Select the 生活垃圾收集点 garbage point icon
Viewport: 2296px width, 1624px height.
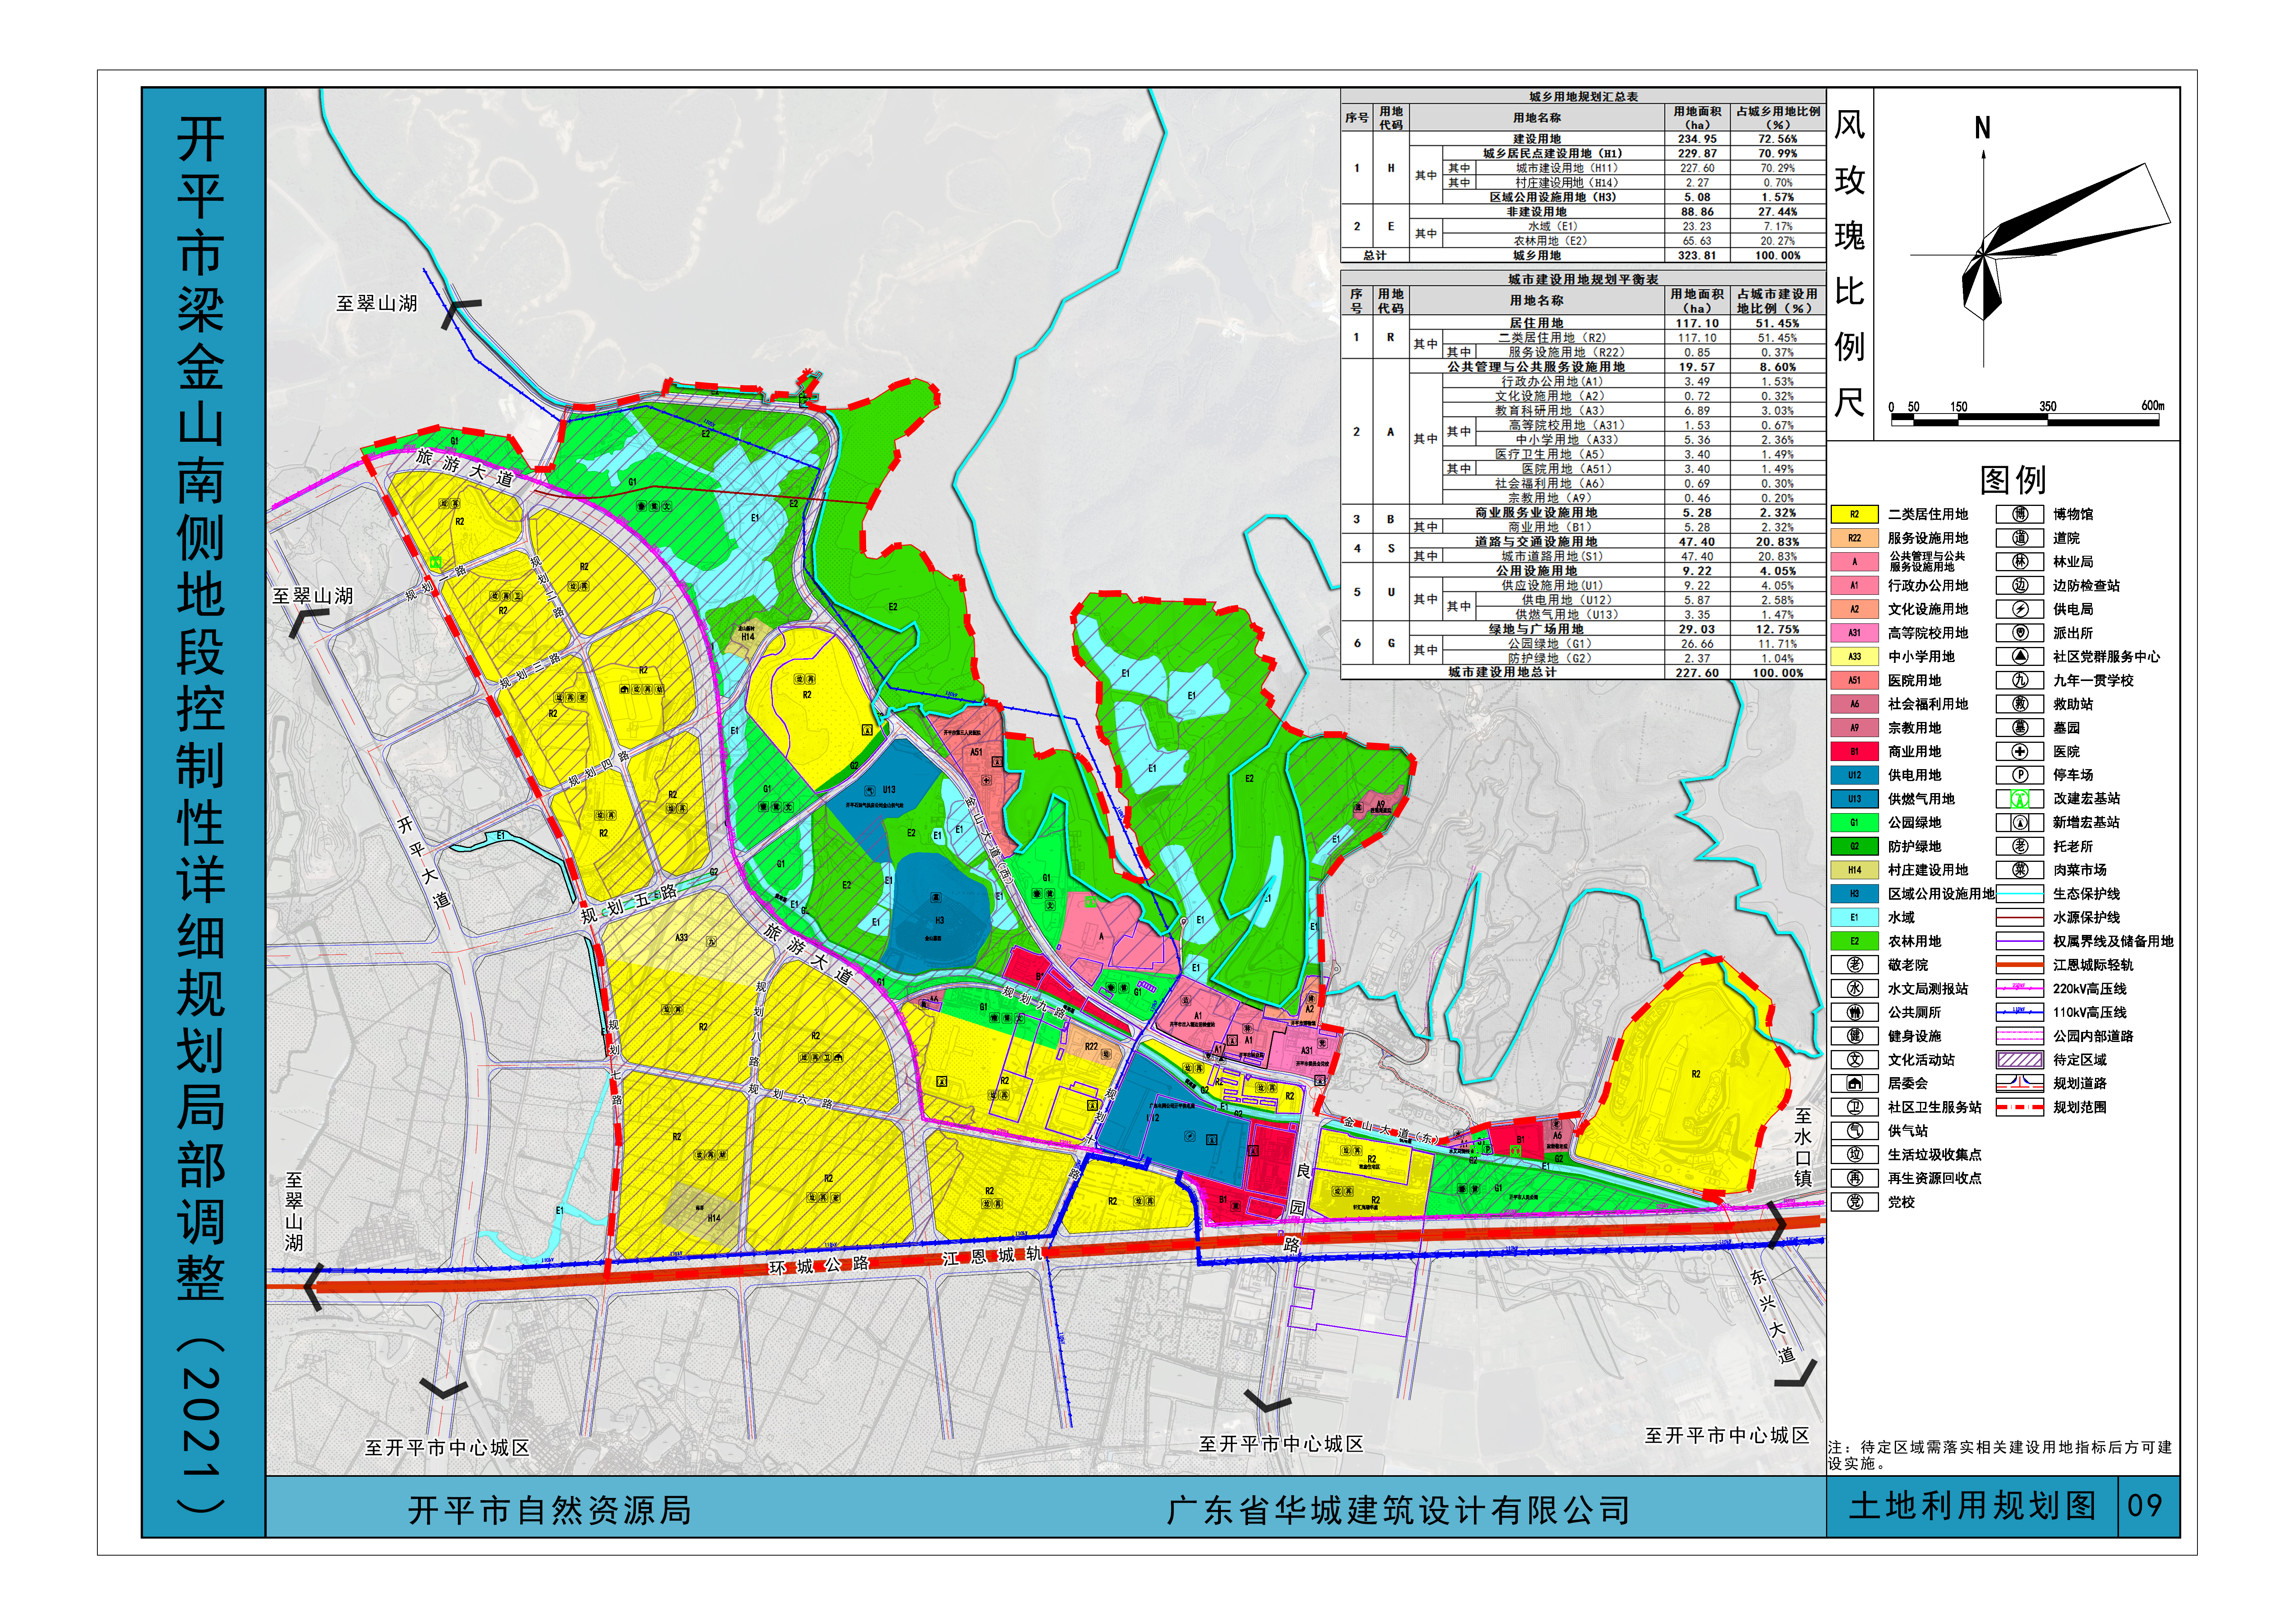point(1855,1155)
